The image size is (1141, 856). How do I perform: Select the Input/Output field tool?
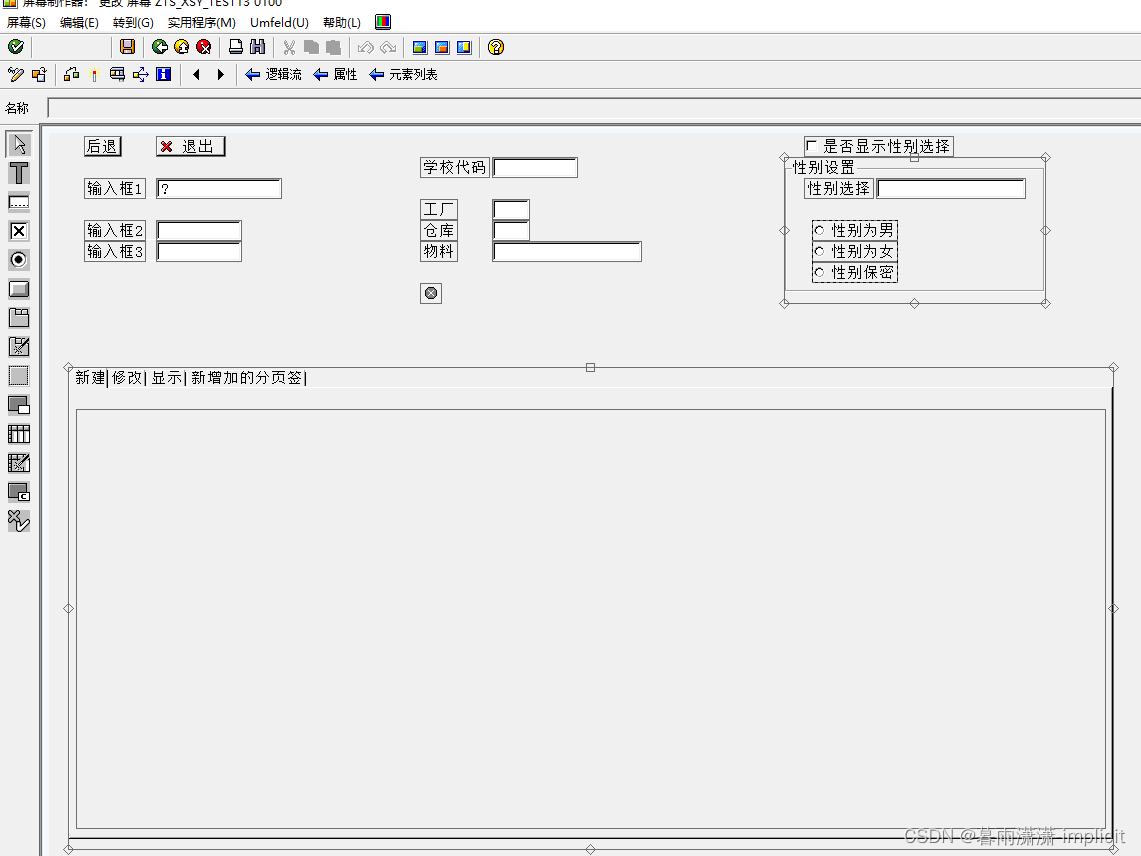[x=18, y=201]
